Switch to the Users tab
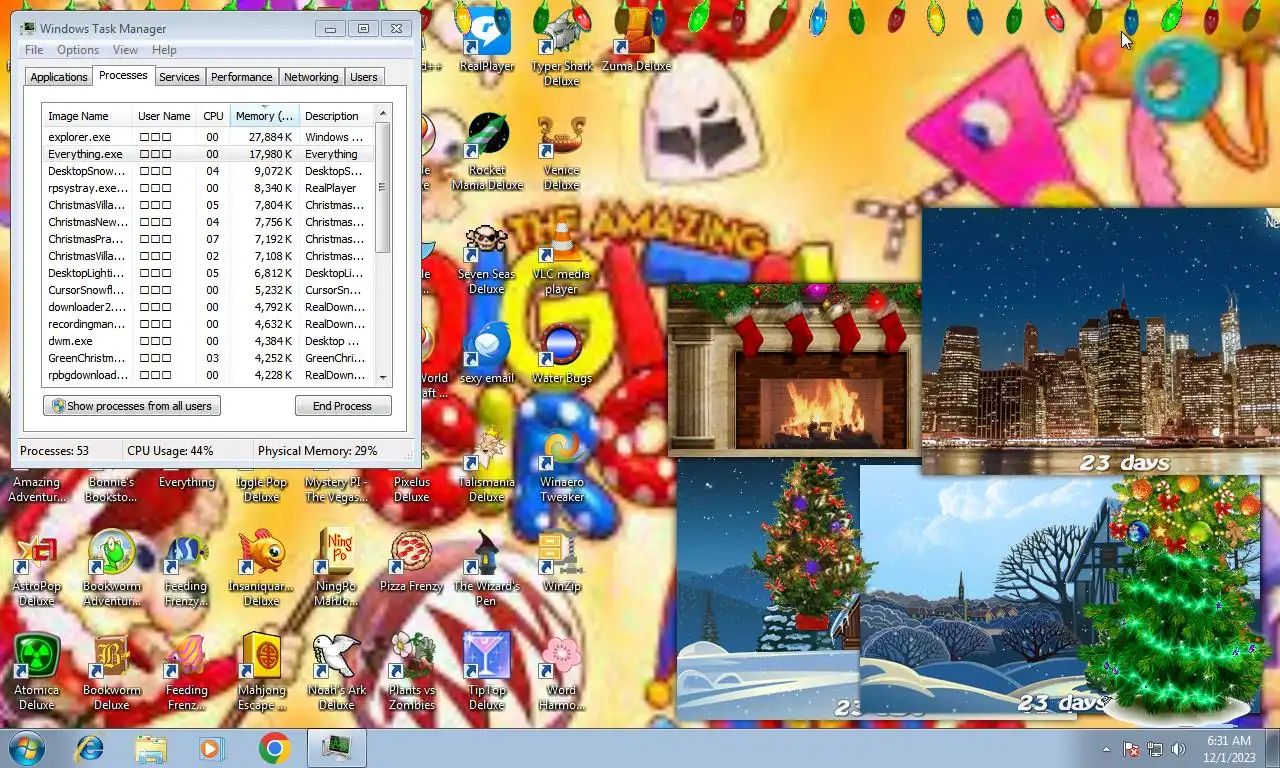Image resolution: width=1280 pixels, height=768 pixels. 364,77
